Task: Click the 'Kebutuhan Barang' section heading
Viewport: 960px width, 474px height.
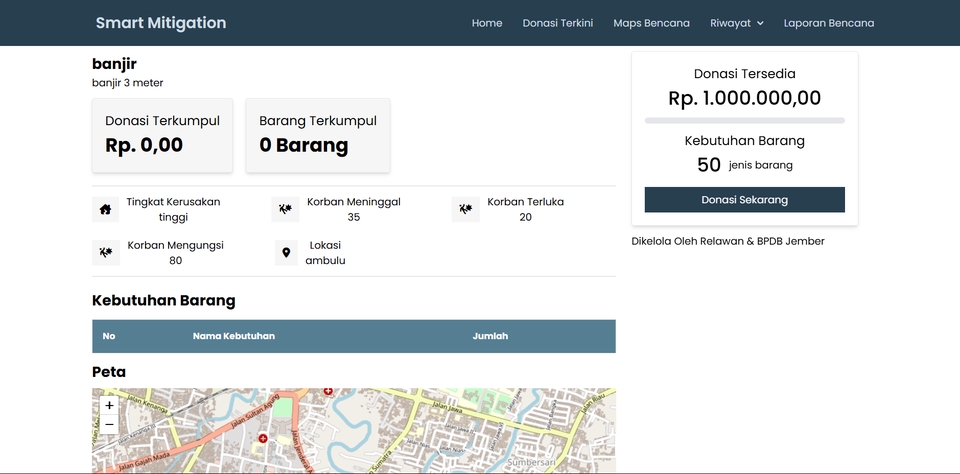Action: pos(163,301)
